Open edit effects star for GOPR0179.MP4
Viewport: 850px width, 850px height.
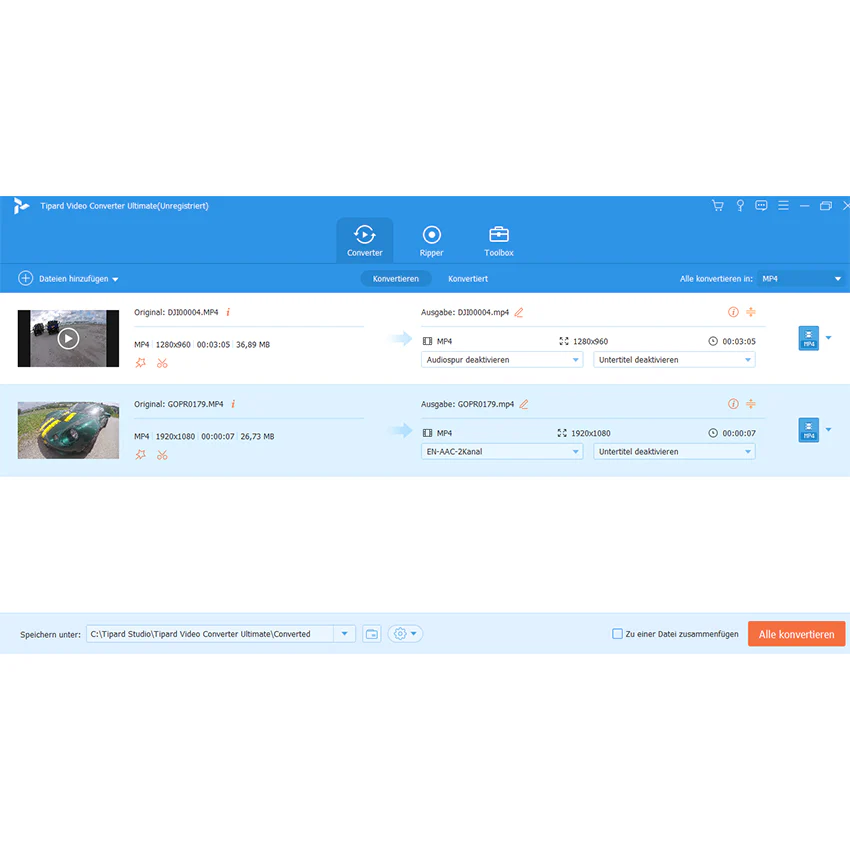[140, 455]
